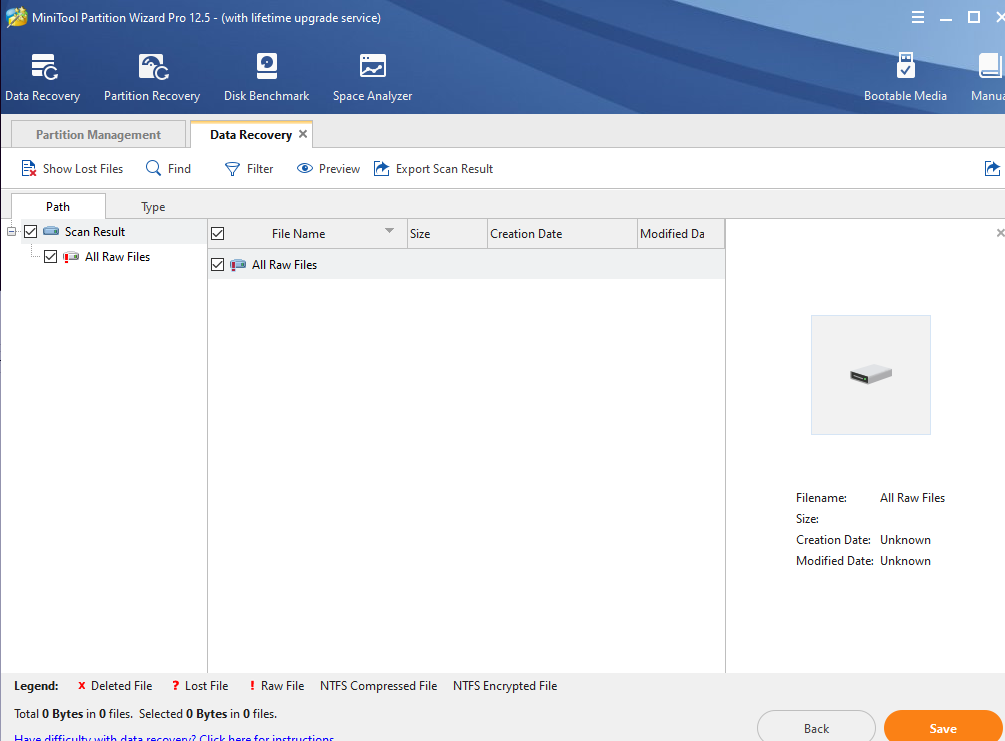This screenshot has height=741, width=1005.
Task: Sort by the Size column header
Action: (447, 233)
